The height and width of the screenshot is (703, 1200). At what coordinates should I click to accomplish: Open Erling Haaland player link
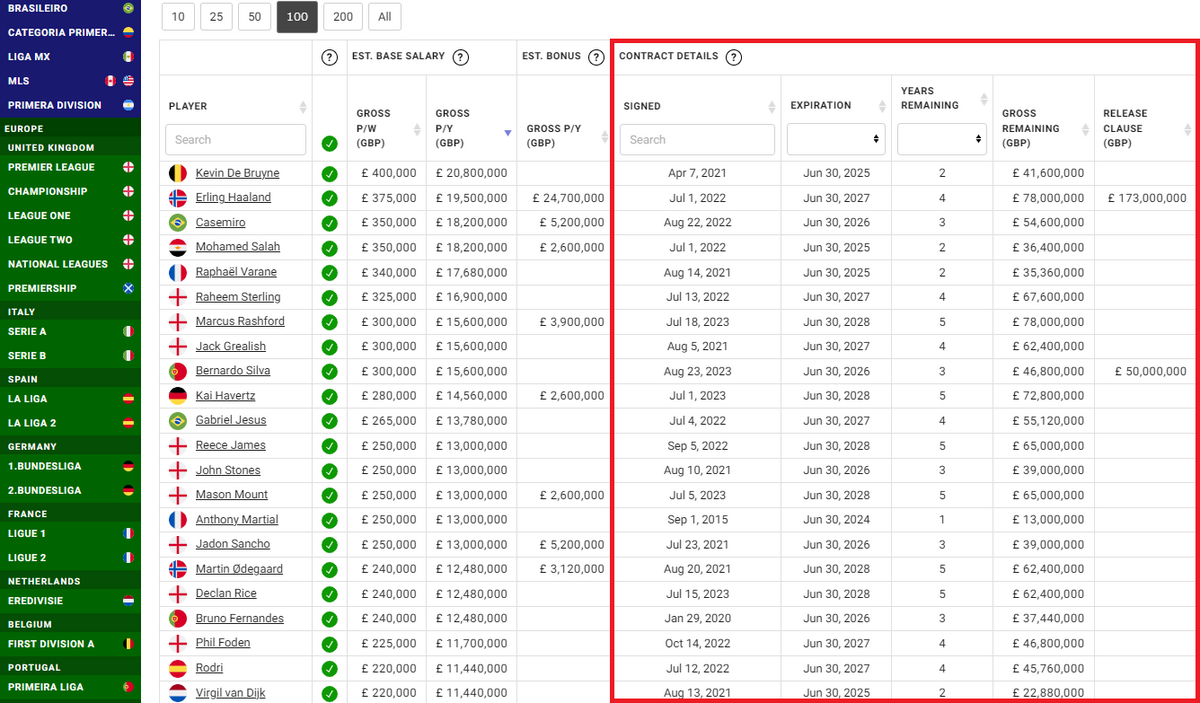pyautogui.click(x=233, y=198)
